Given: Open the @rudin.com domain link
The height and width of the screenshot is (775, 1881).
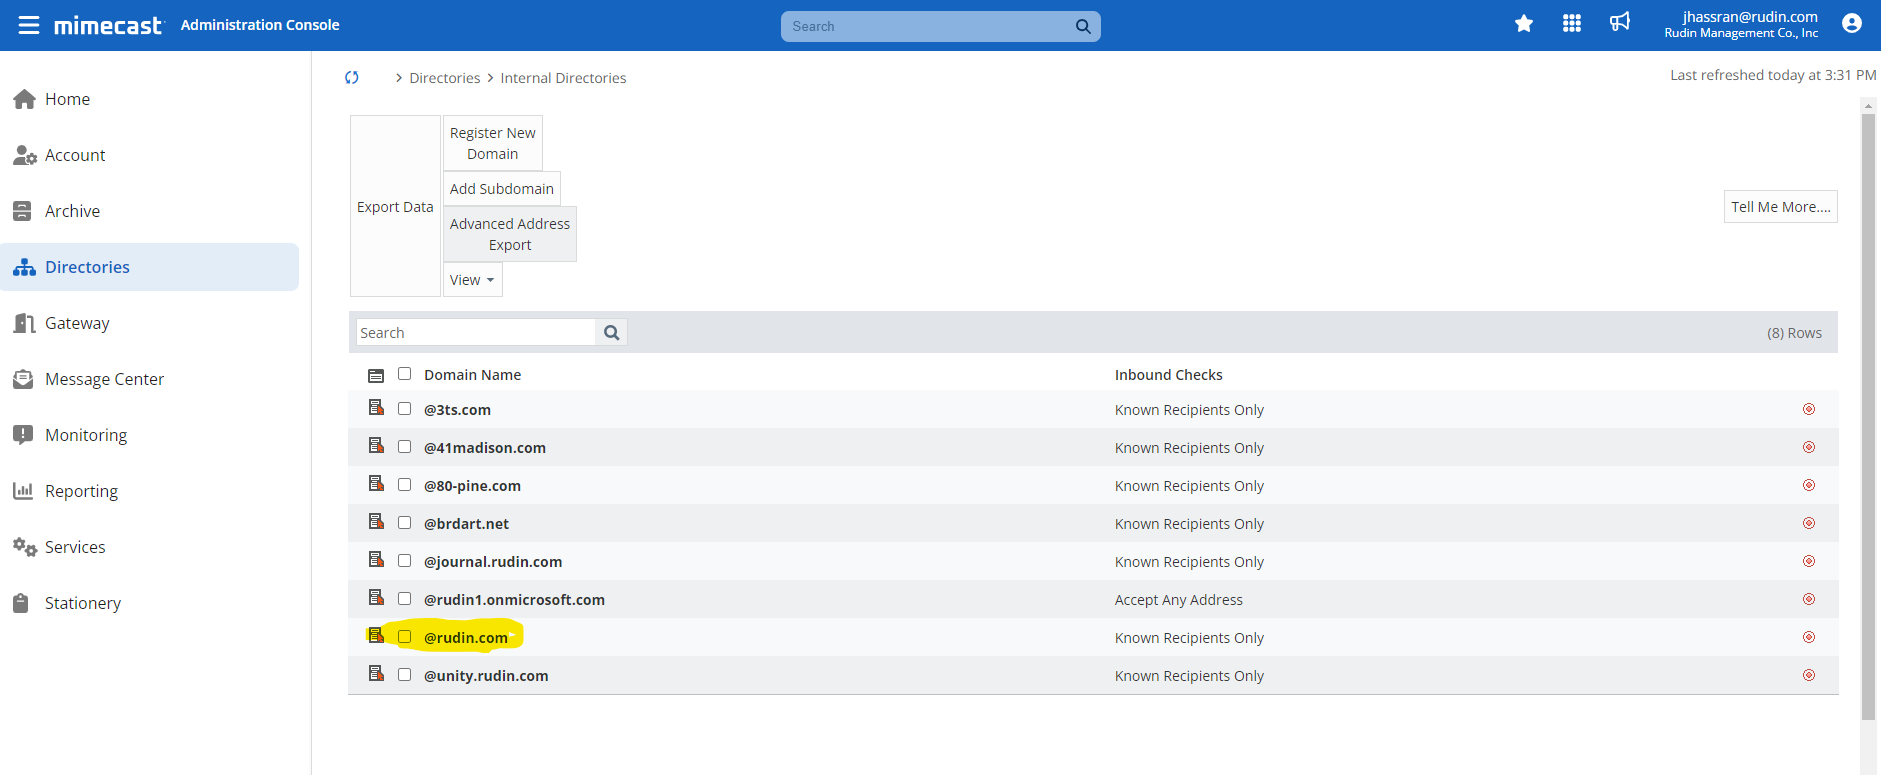Looking at the screenshot, I should [466, 638].
